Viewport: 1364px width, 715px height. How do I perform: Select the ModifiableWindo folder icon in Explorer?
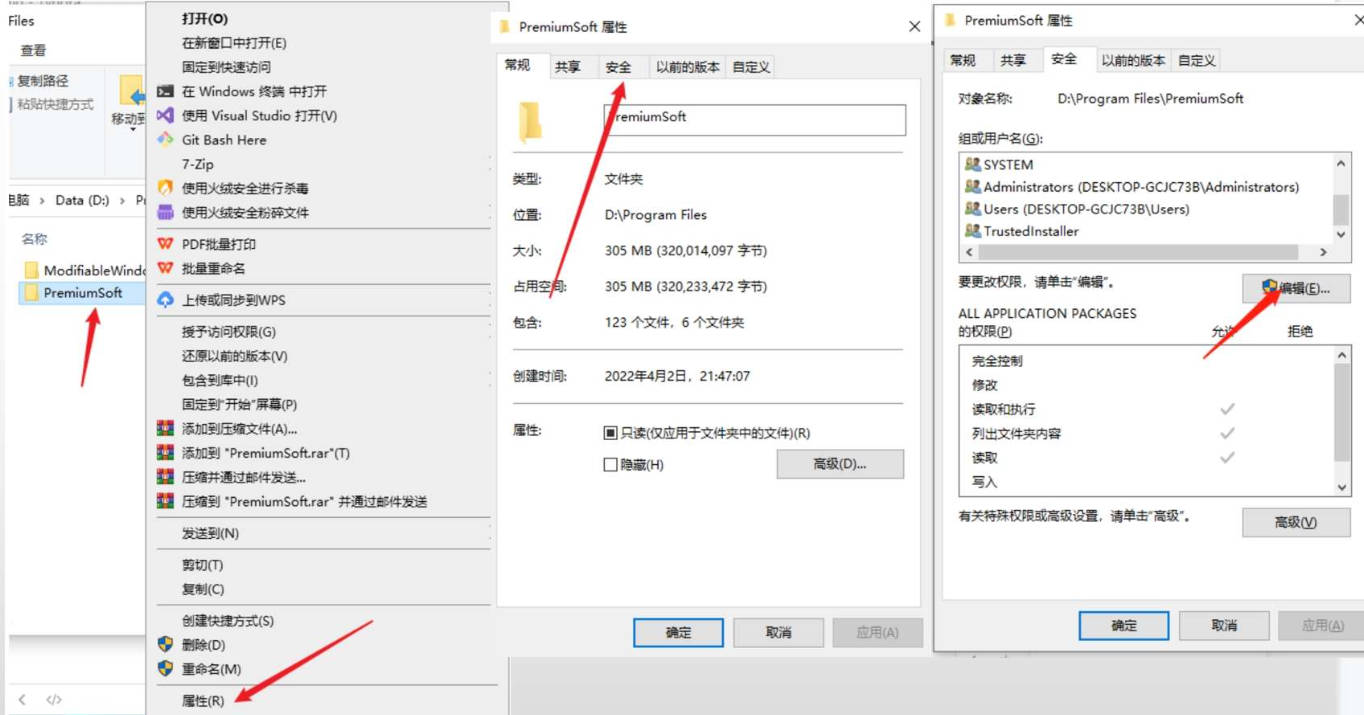coord(31,270)
